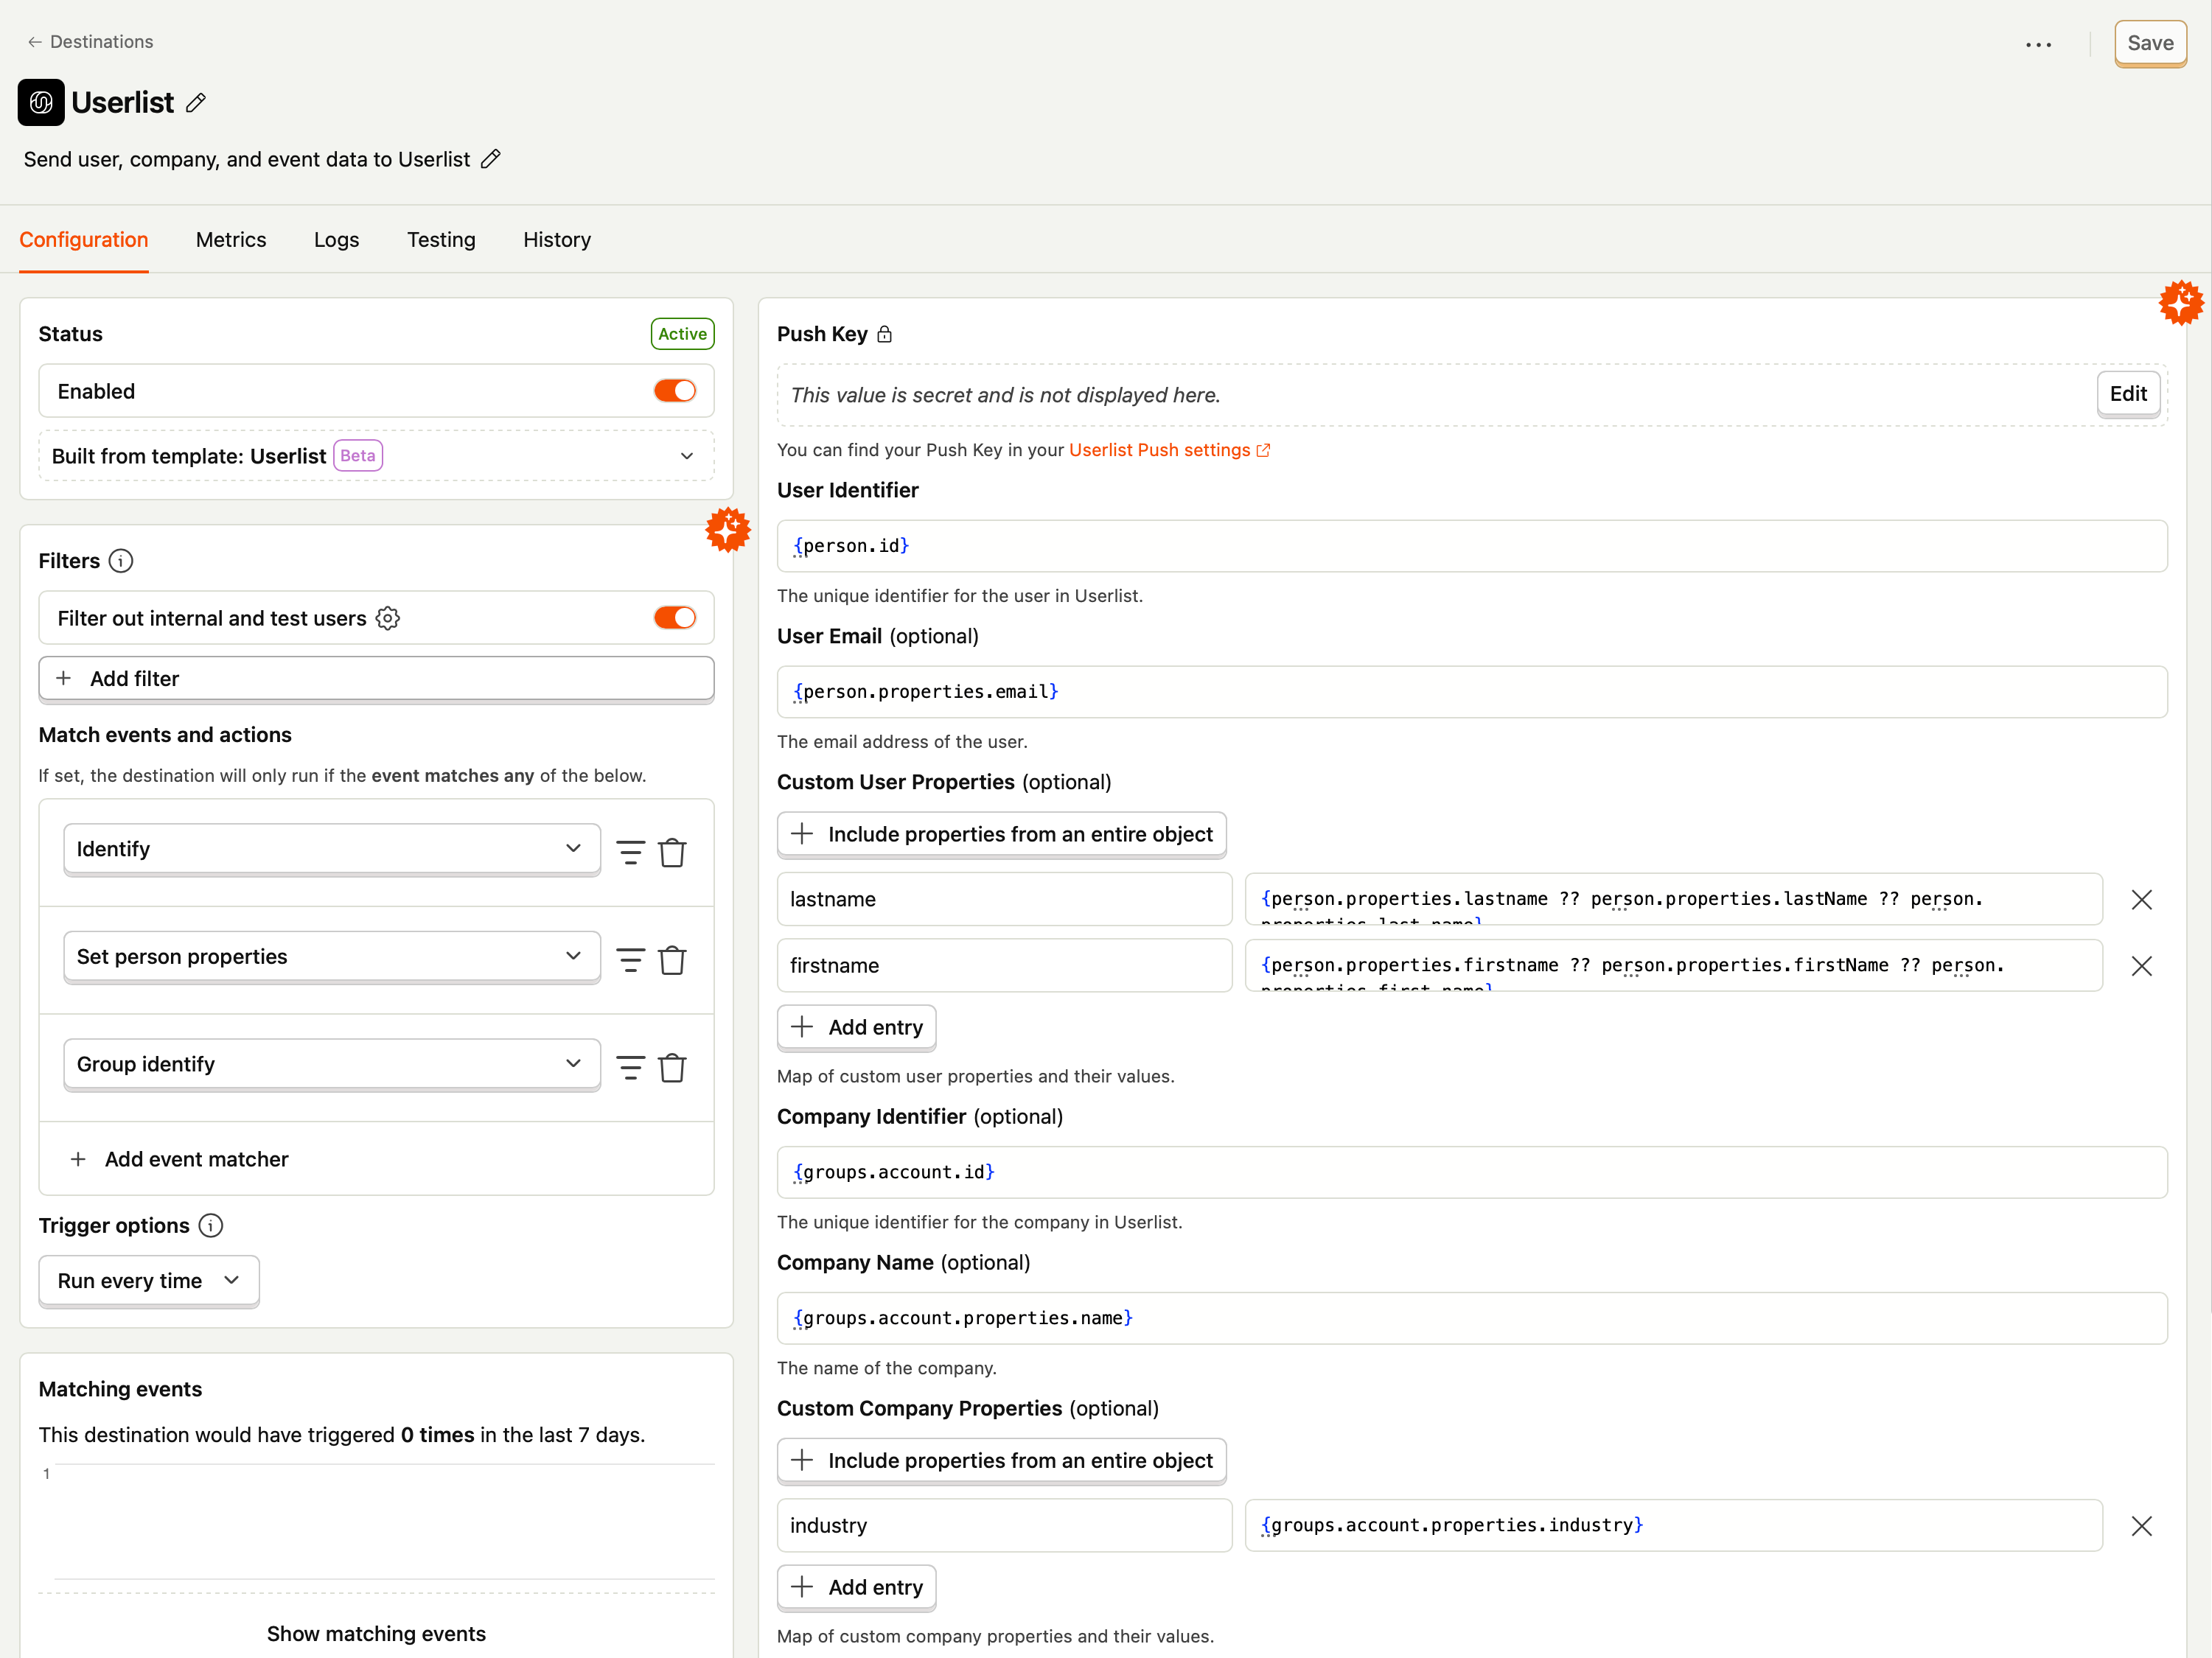
Task: Click the edit pencil next to Userlist title
Action: pos(197,102)
